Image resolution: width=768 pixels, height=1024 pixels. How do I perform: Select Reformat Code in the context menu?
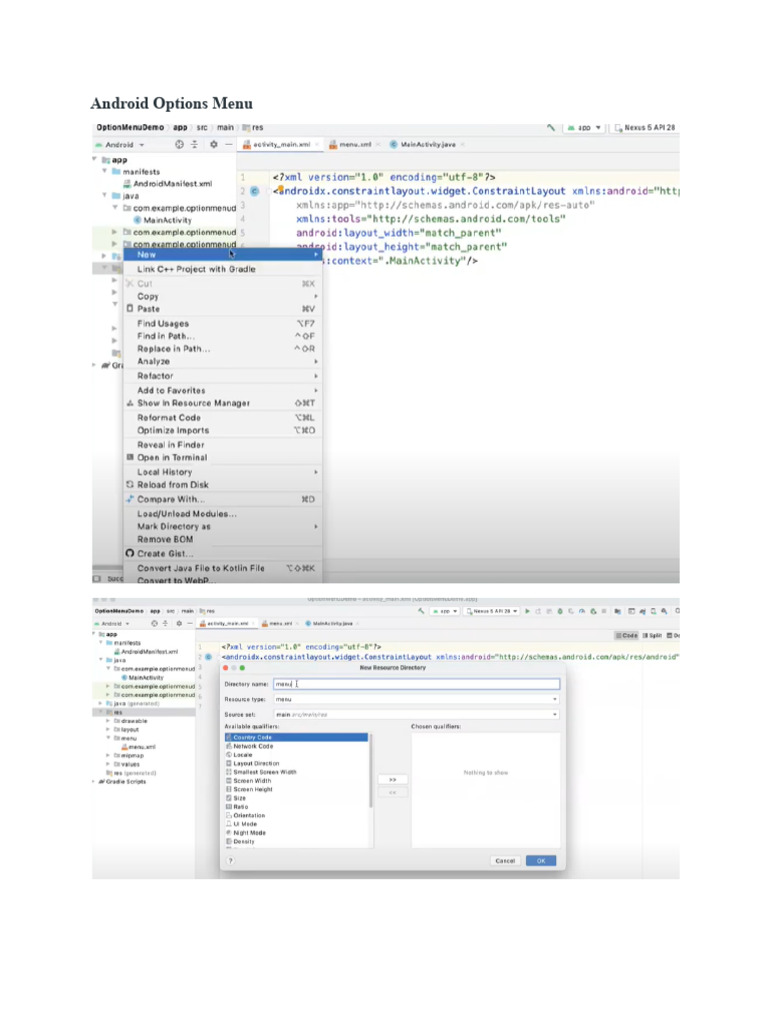coord(223,417)
